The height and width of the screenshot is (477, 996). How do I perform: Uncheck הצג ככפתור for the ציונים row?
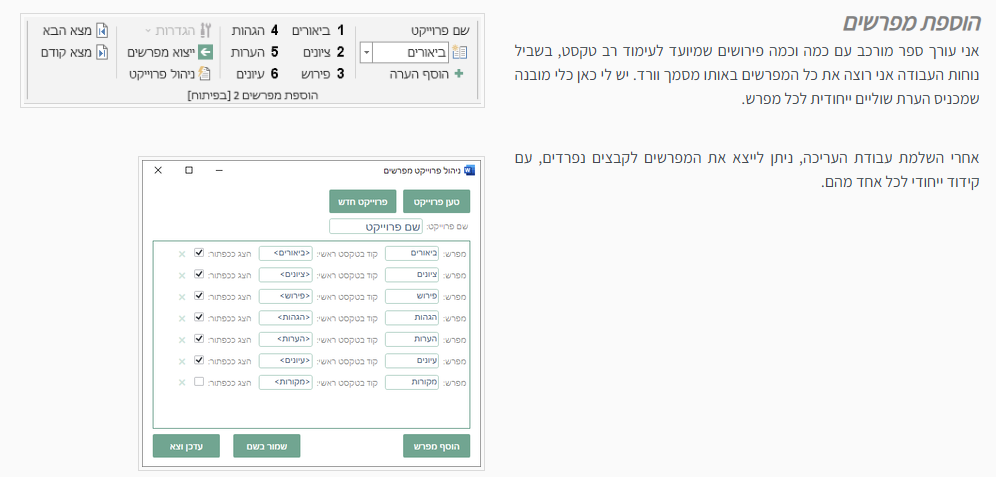pos(199,274)
